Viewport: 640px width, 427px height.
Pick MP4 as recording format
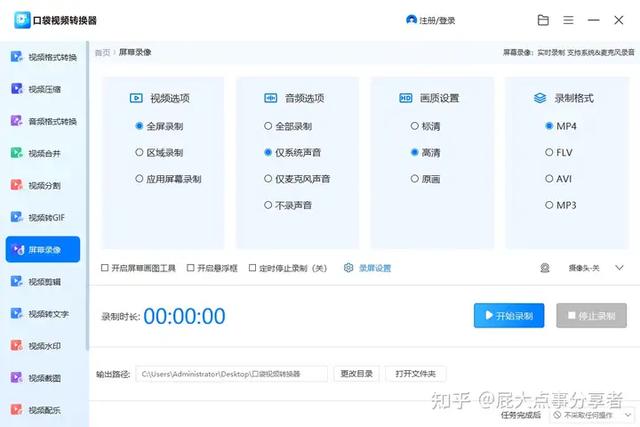[549, 126]
